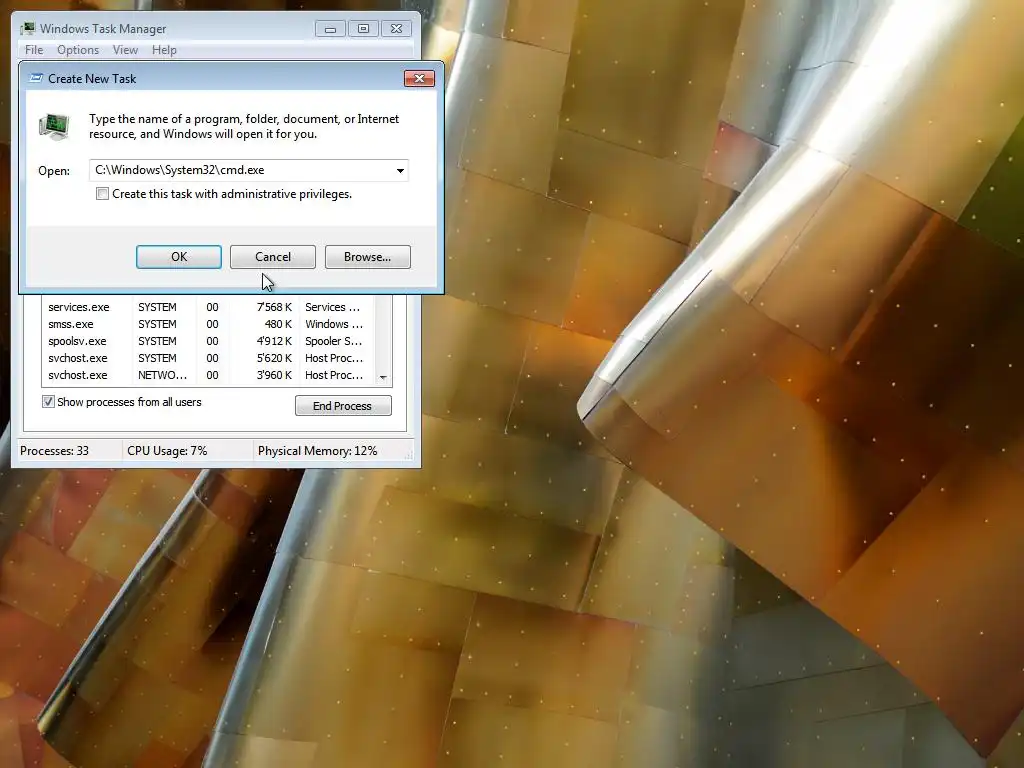Select the svchost.exe row owned by NETWO...
The image size is (1024, 768).
208,375
